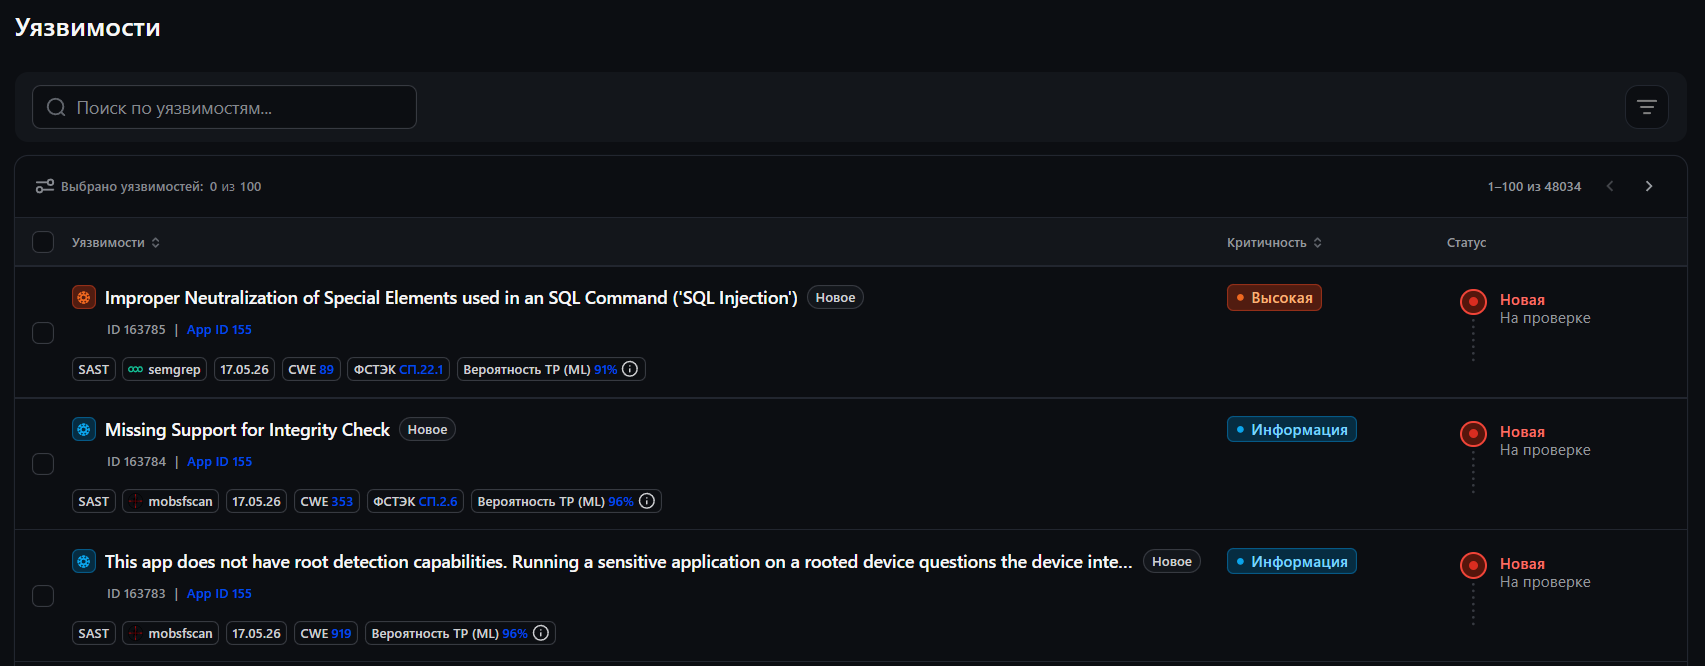1705x666 pixels.
Task: Click the blue icon beside root detection finding
Action: tap(84, 561)
